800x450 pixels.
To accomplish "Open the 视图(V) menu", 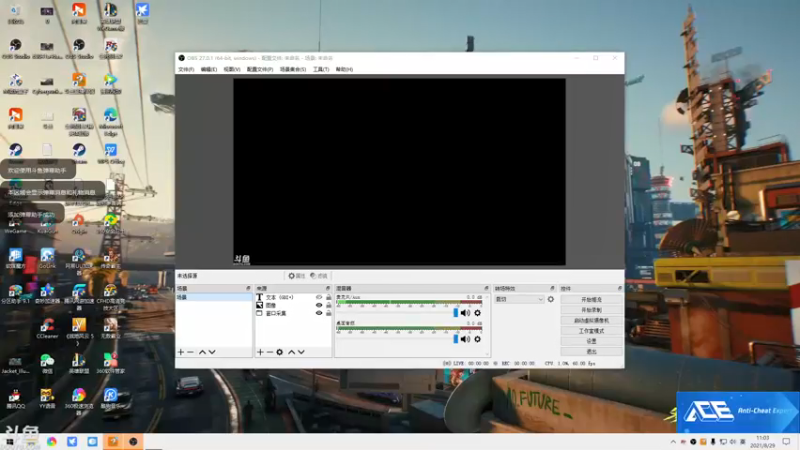I will [232, 69].
